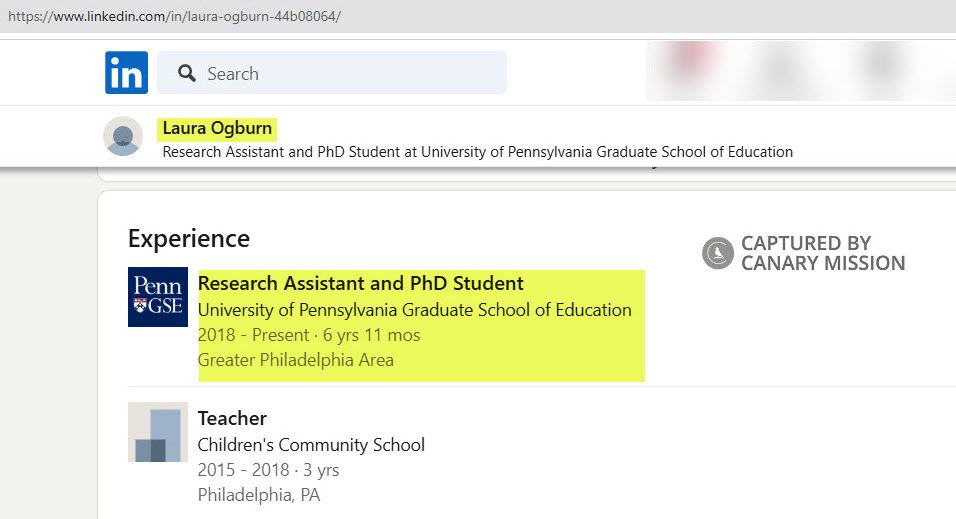Click the 2018 - Present date range
Screen dimensions: 956x519
(253, 335)
